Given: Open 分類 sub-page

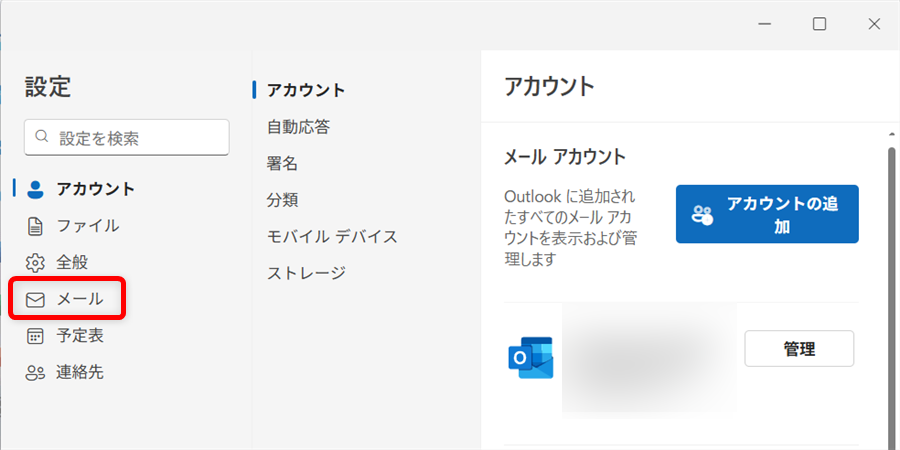Looking at the screenshot, I should tap(282, 200).
